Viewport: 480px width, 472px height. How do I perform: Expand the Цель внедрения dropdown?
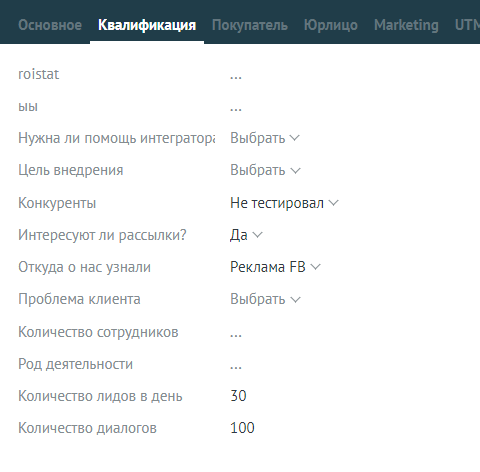click(x=265, y=170)
